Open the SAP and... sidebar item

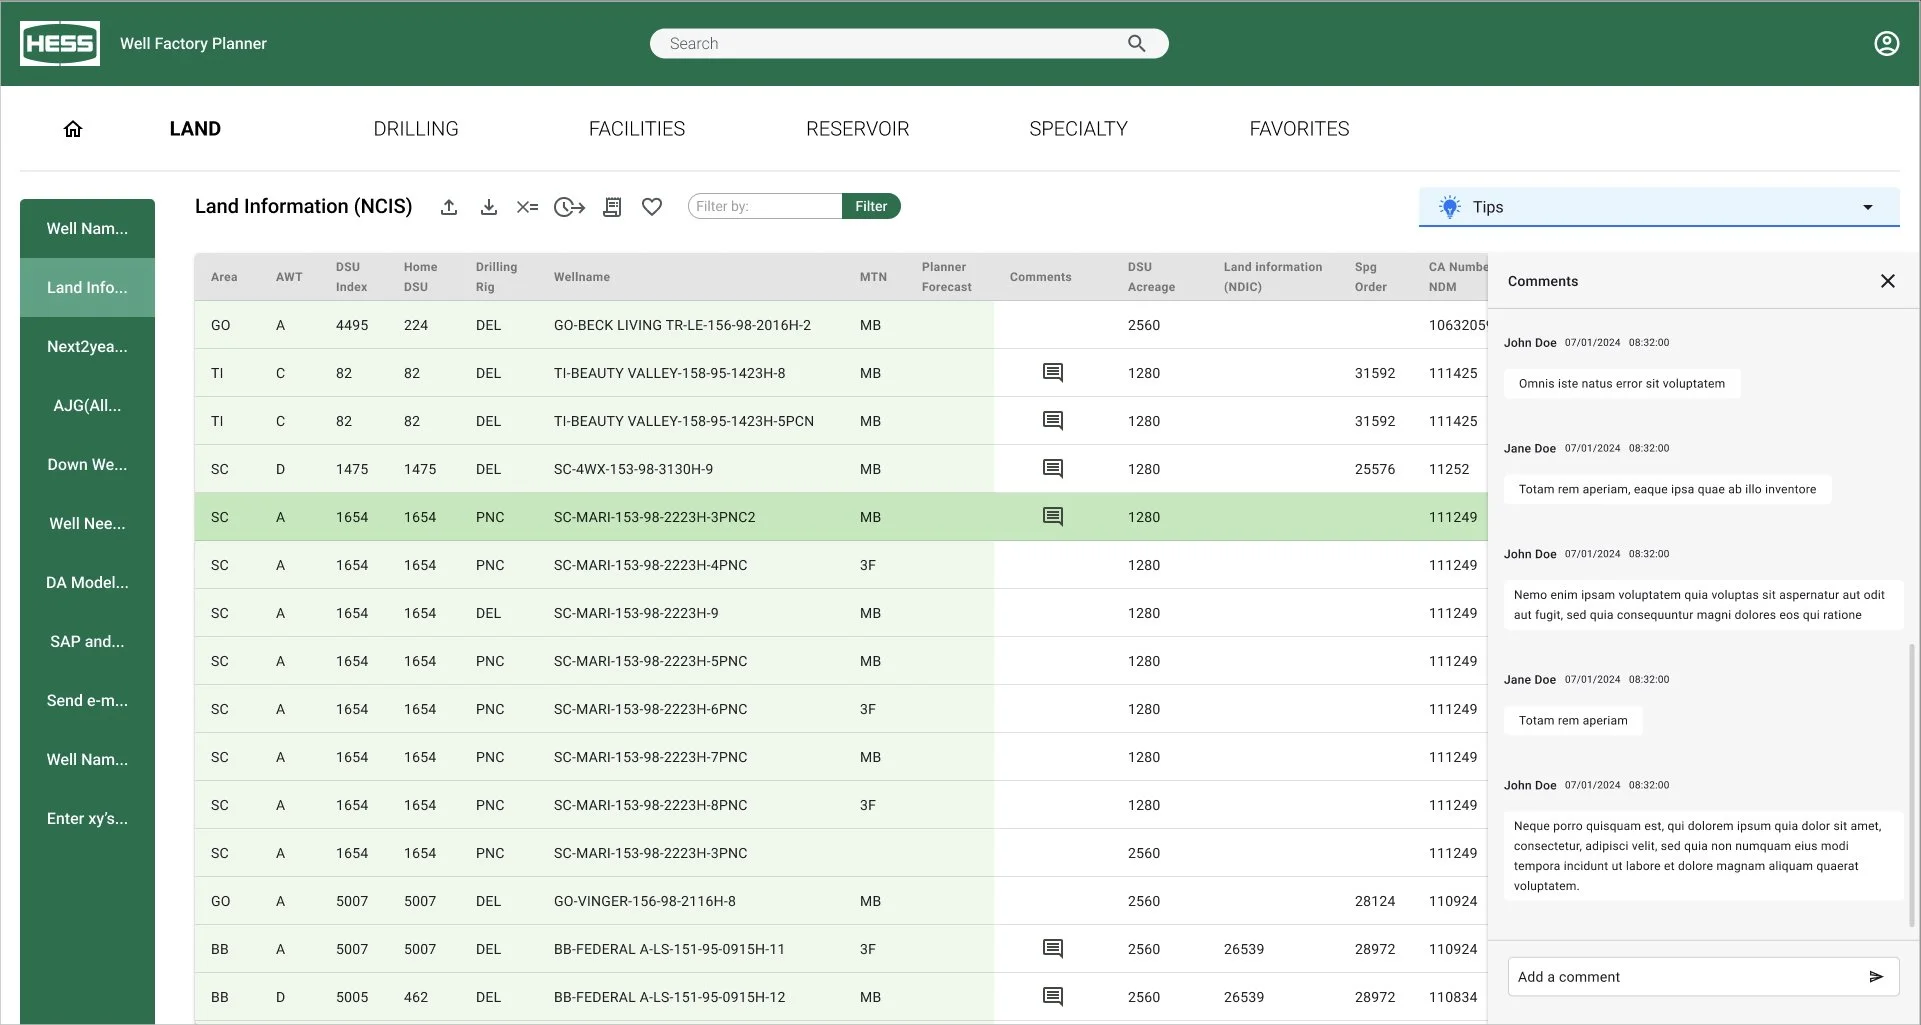pos(87,642)
